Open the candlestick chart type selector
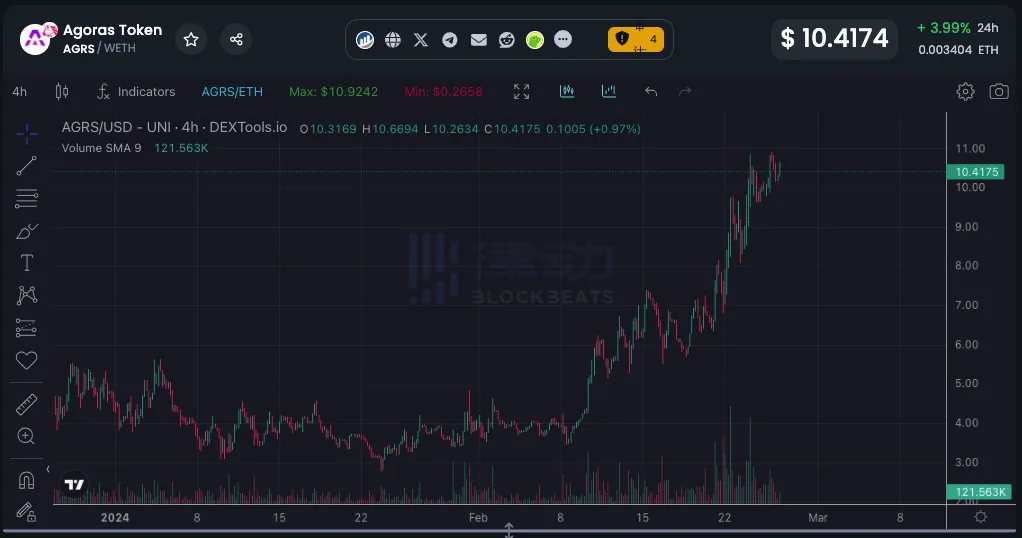 click(x=62, y=92)
